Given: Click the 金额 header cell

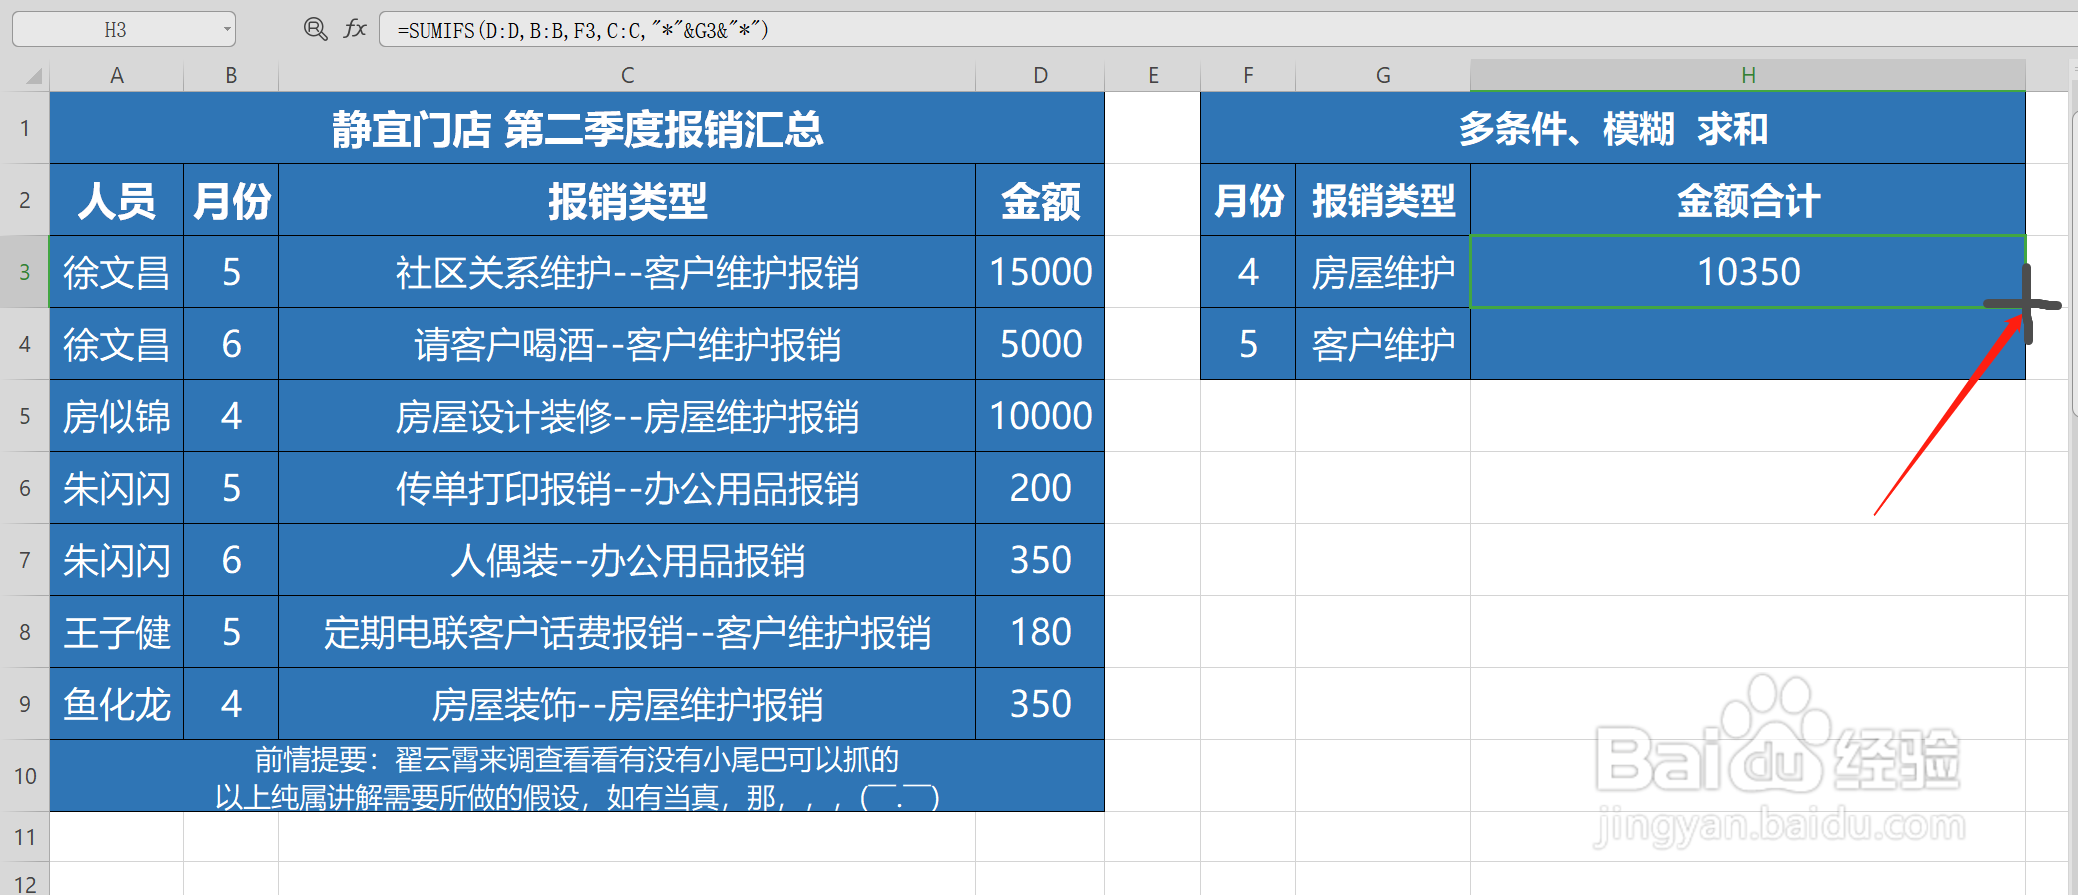Looking at the screenshot, I should [x=1040, y=200].
